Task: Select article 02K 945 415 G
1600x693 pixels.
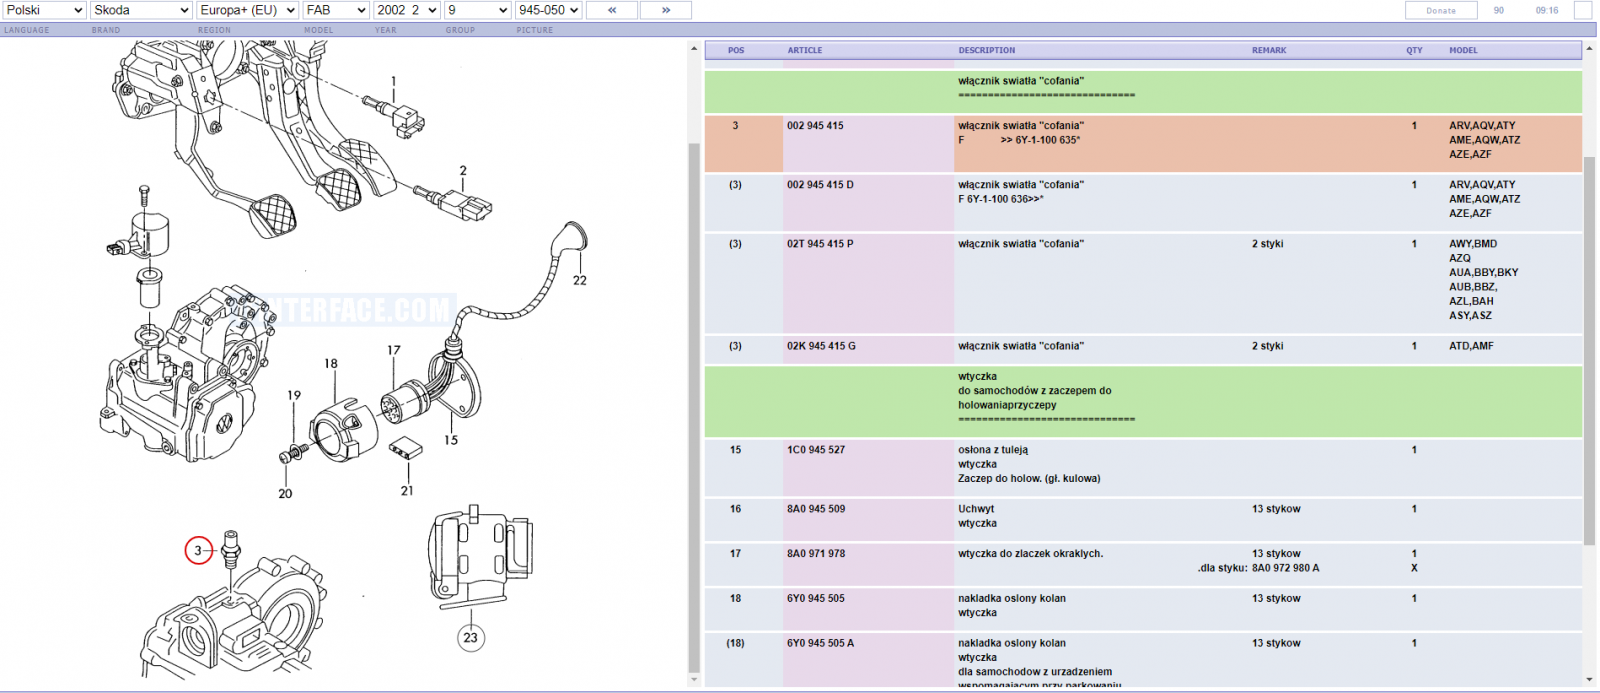Action: (821, 346)
